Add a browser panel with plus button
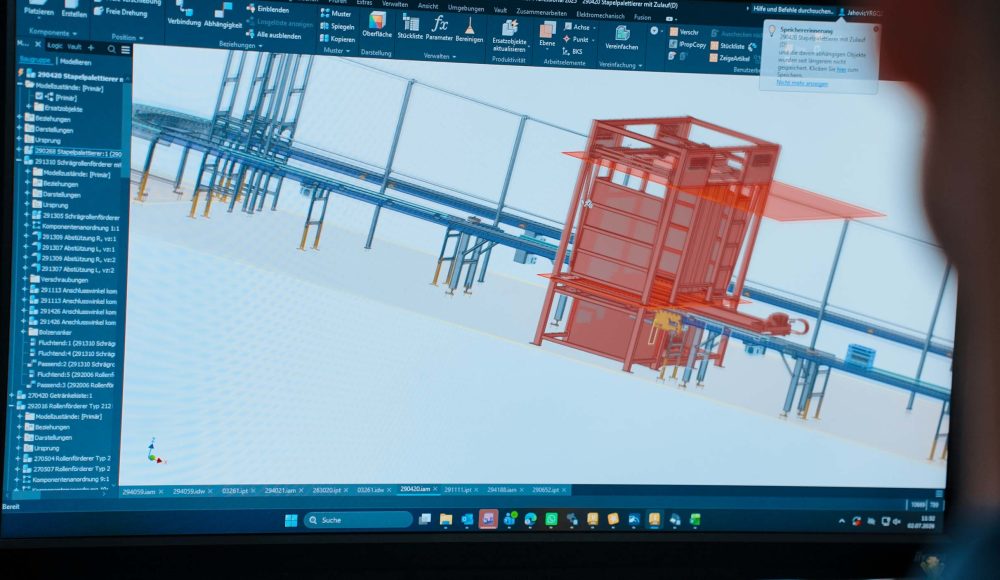This screenshot has height=580, width=1000. (91, 48)
